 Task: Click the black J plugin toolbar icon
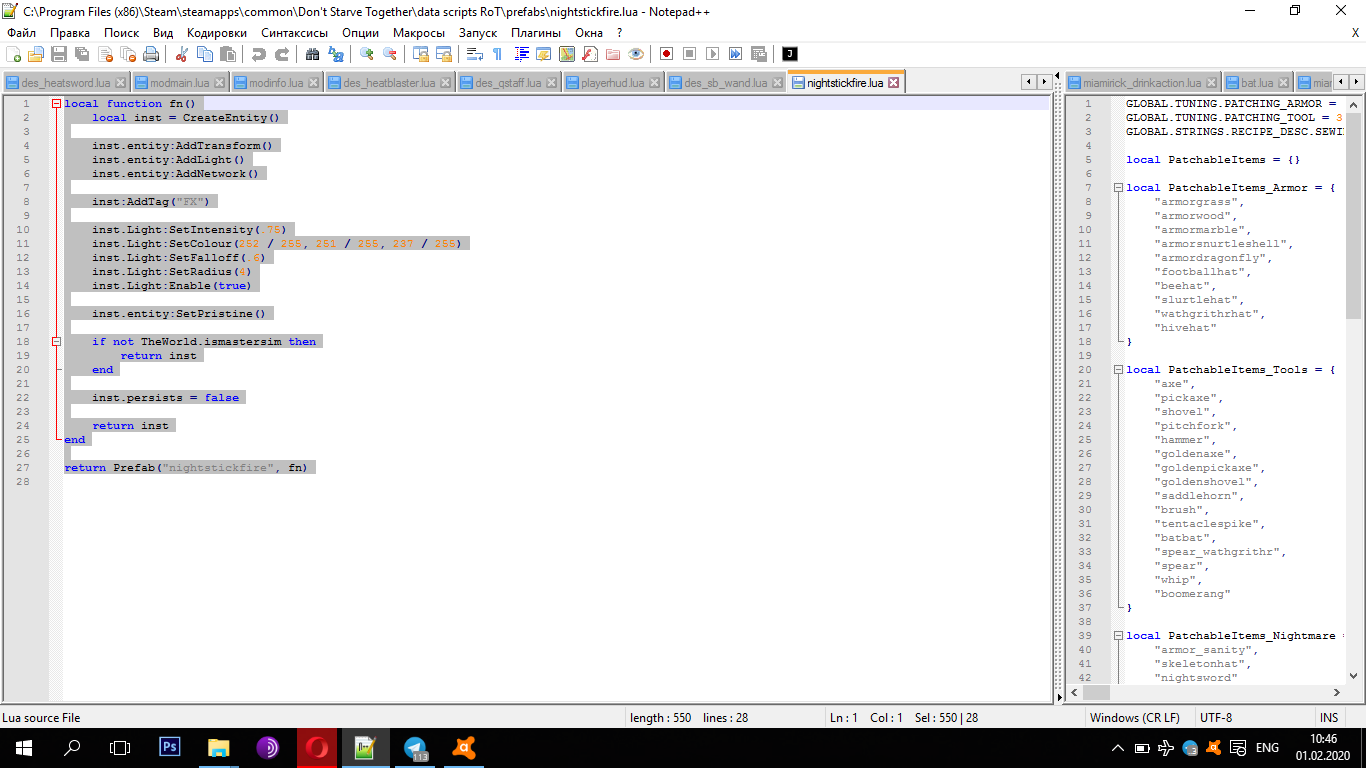(790, 54)
